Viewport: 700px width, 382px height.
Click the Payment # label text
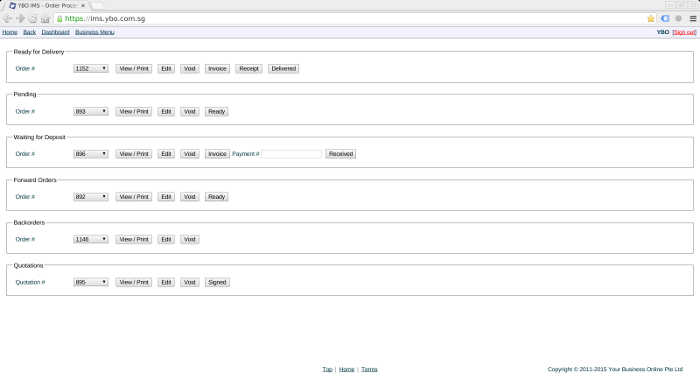[246, 154]
